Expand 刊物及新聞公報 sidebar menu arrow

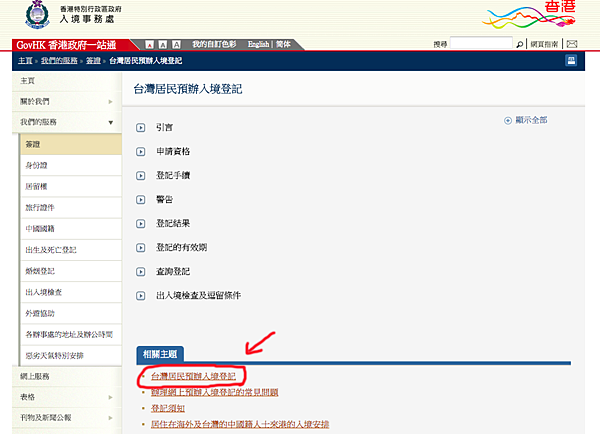110,418
